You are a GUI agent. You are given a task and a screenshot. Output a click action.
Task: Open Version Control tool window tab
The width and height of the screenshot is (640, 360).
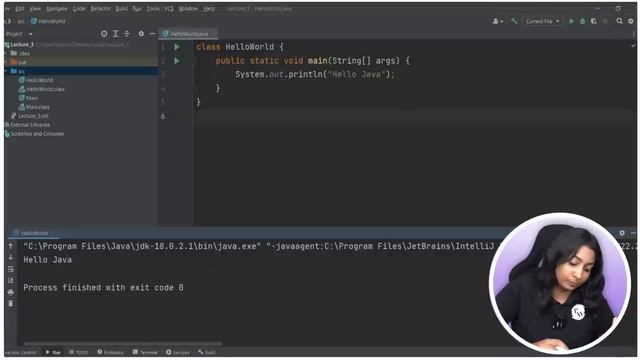tap(20, 352)
